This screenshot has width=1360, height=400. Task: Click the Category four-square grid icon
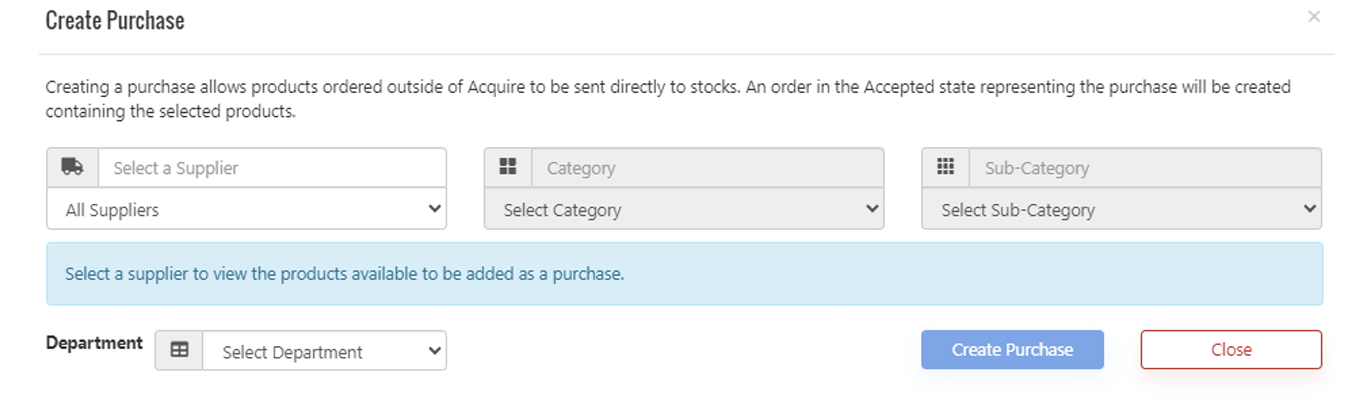508,168
